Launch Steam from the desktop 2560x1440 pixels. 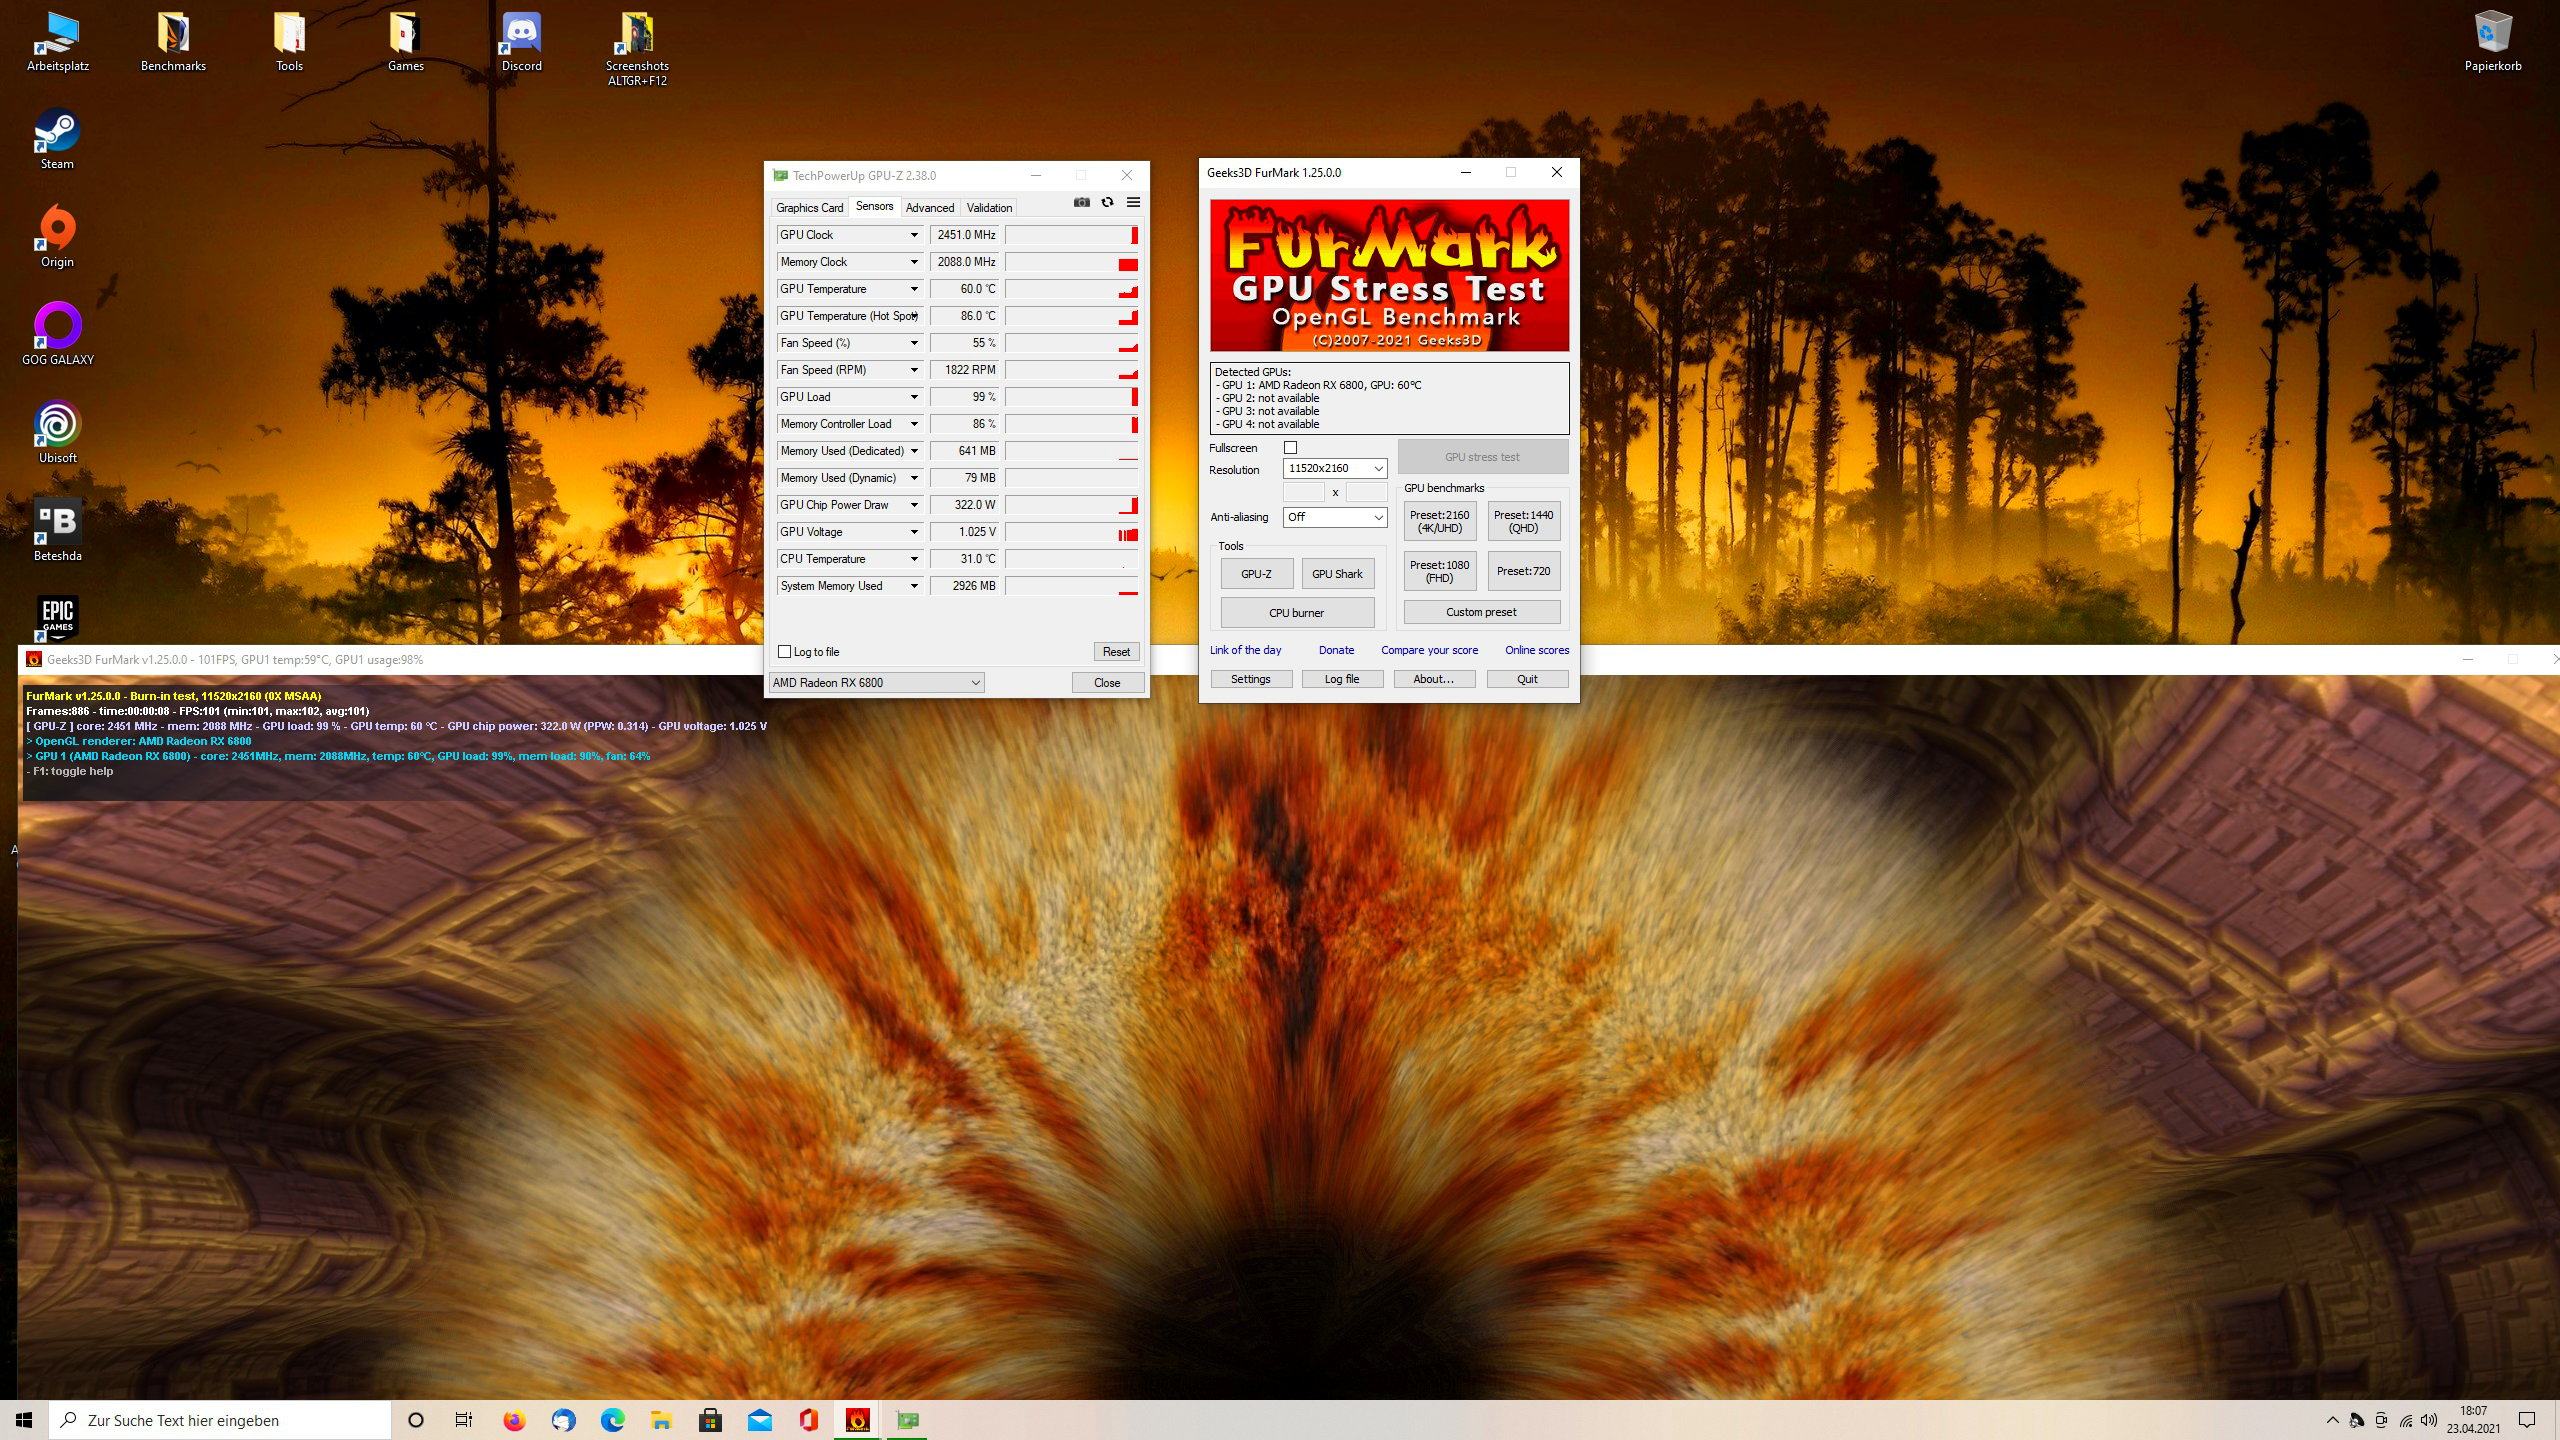(x=57, y=140)
